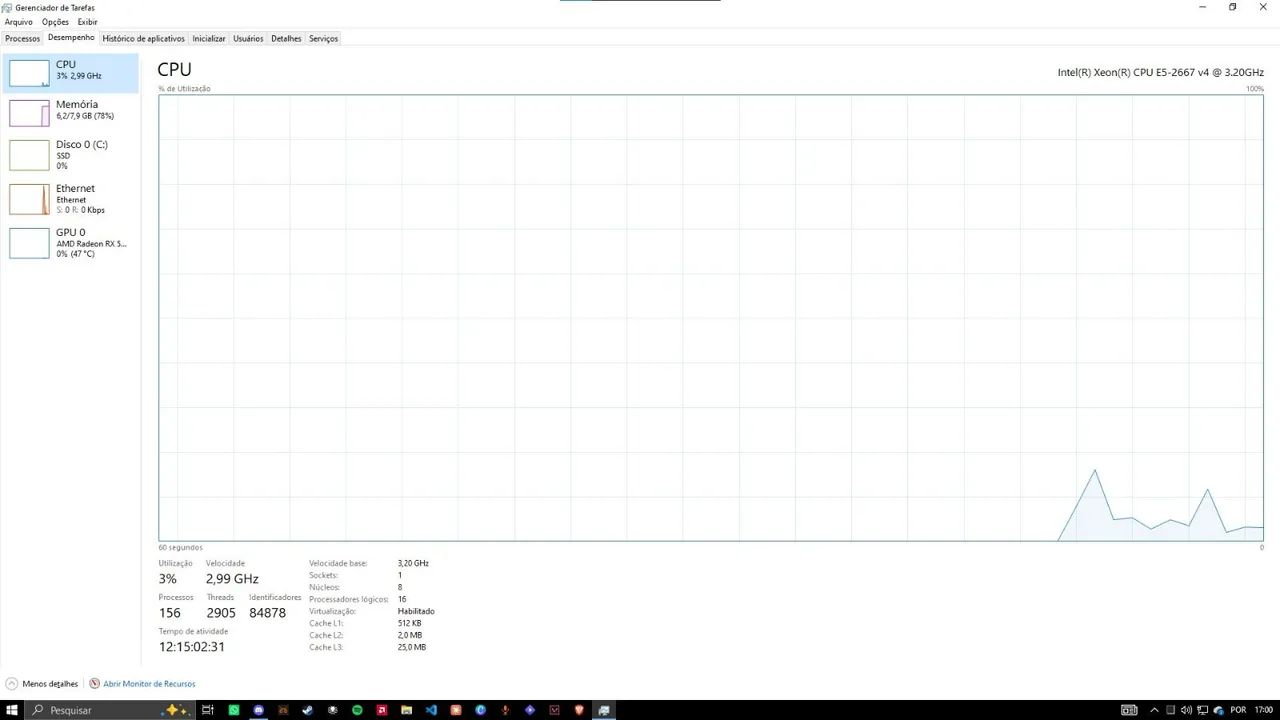View the Serviços tab
The image size is (1280, 720).
[x=323, y=39]
